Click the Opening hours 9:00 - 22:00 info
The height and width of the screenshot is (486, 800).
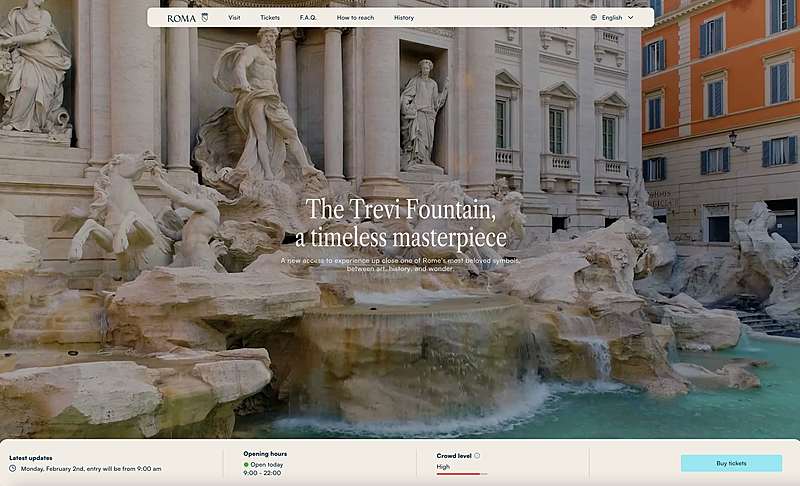pyautogui.click(x=264, y=474)
